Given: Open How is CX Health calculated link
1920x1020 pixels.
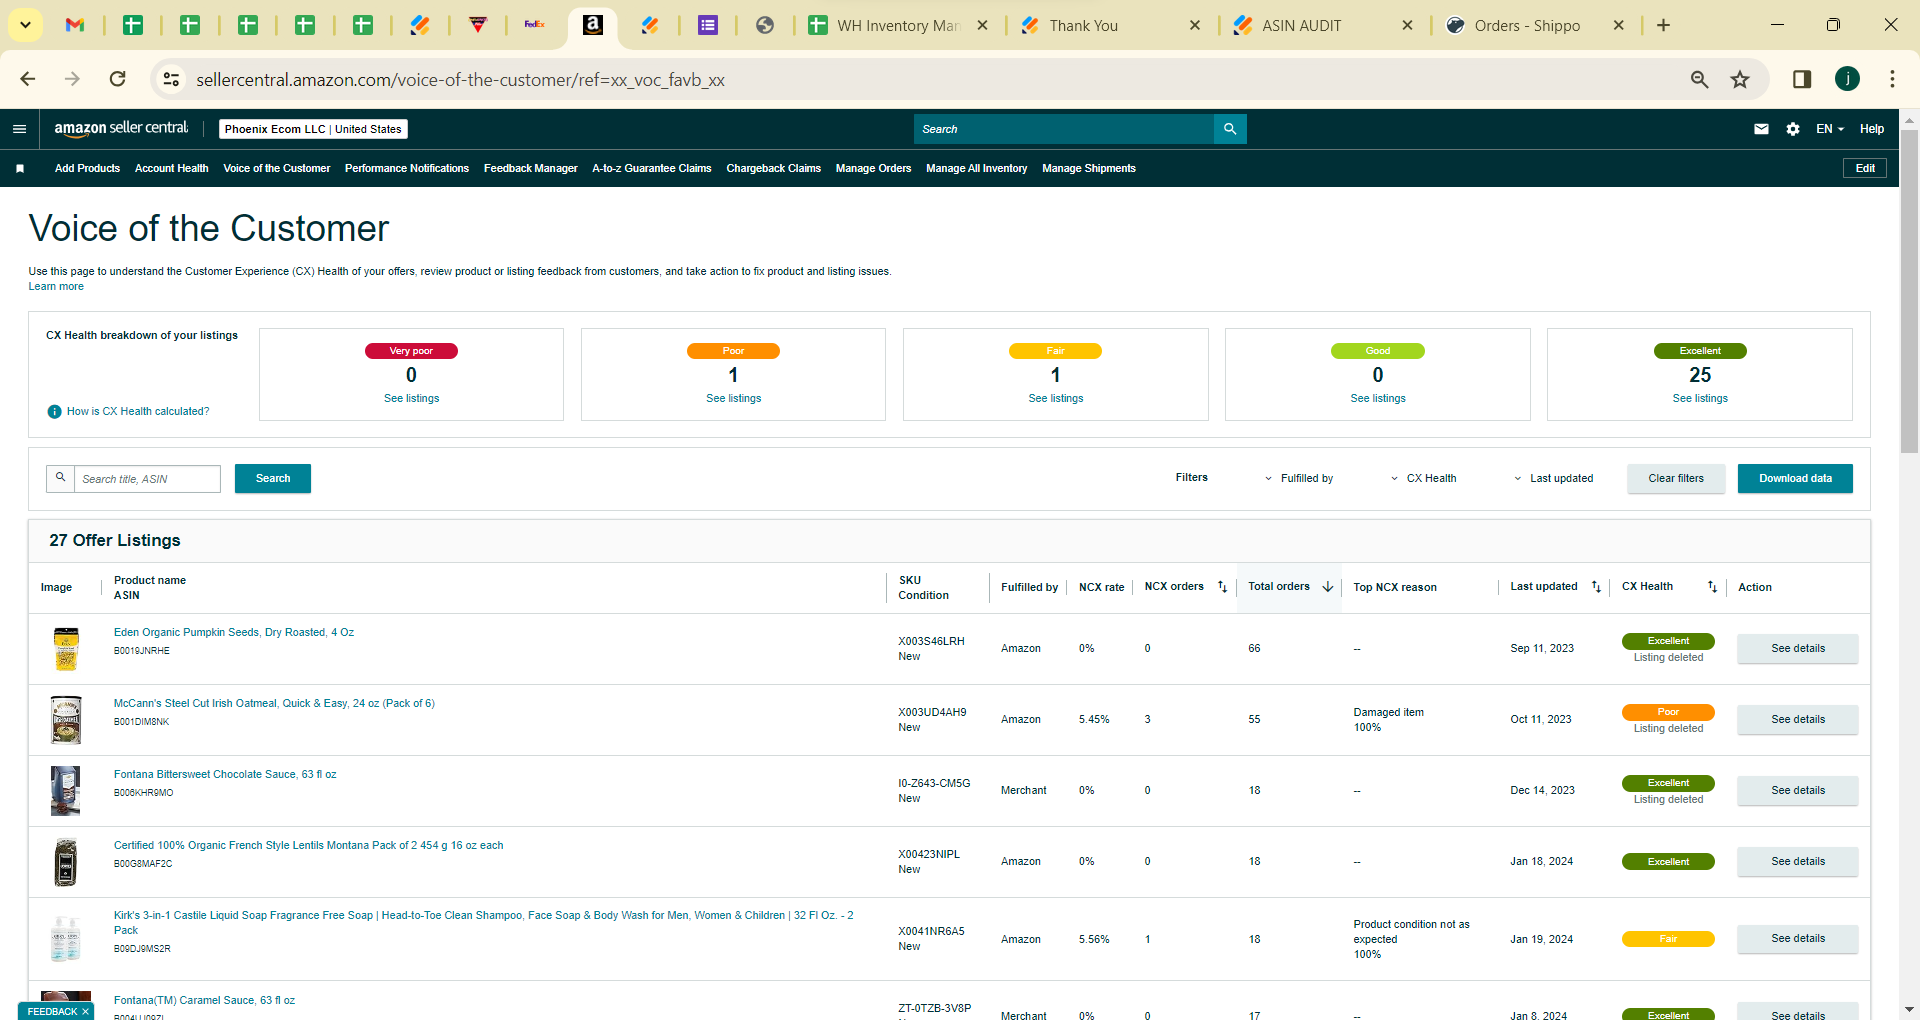Looking at the screenshot, I should [x=138, y=411].
